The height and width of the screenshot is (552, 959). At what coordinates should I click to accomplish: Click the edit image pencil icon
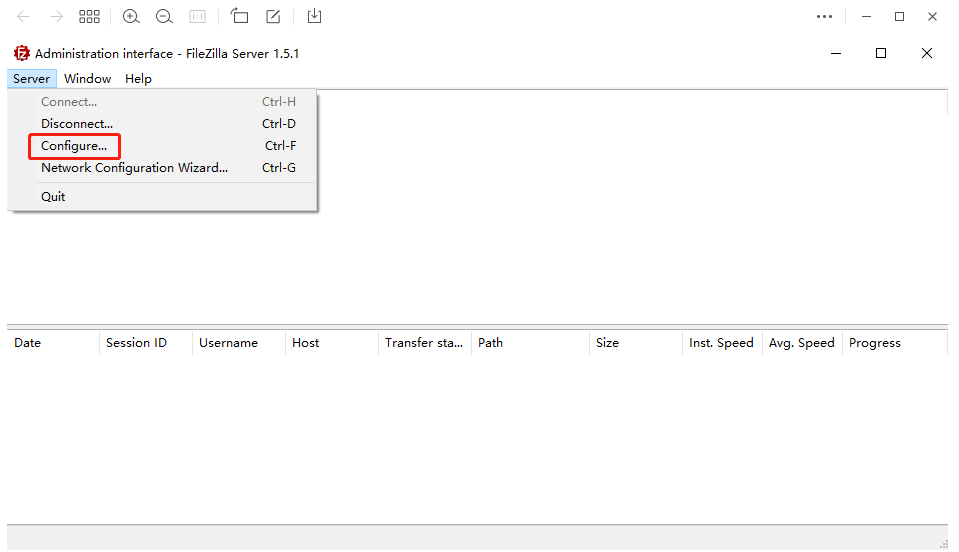coord(273,17)
